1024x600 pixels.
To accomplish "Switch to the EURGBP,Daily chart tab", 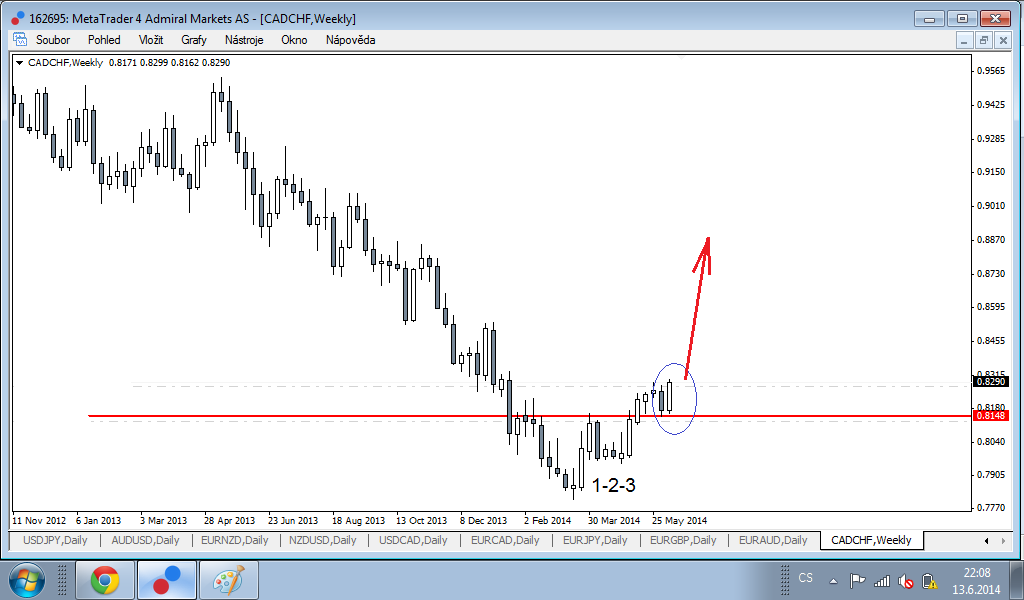I will [x=683, y=540].
